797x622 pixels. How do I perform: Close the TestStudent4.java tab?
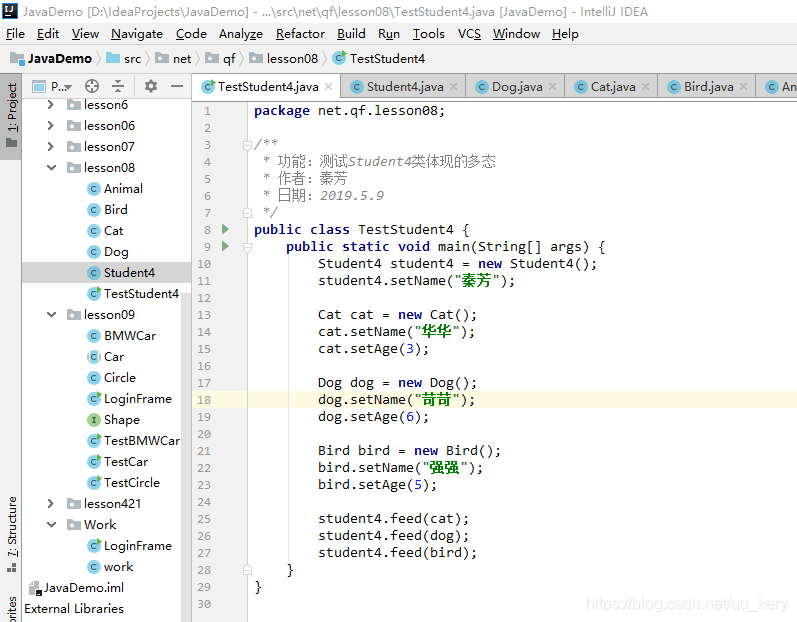[329, 87]
